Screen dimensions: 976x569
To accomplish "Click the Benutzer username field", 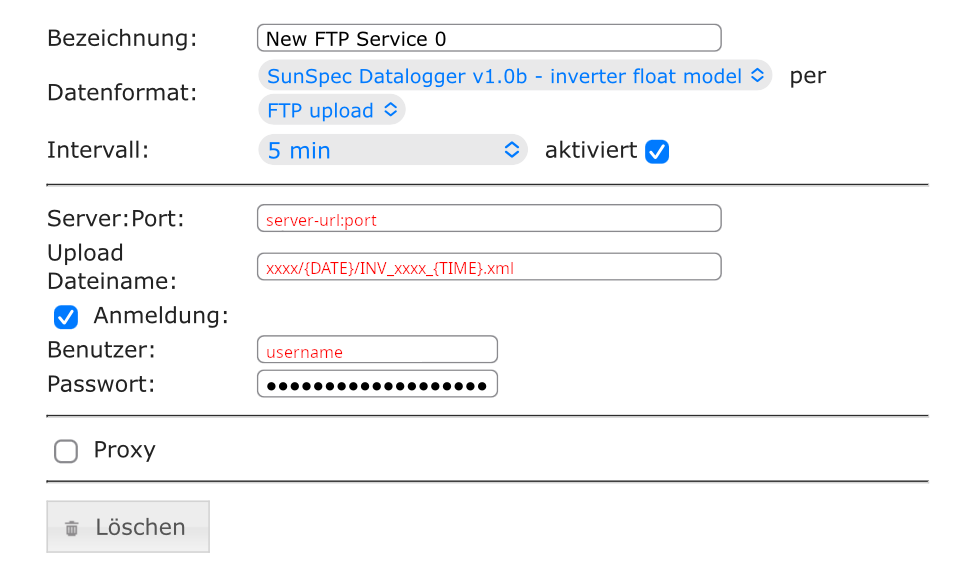I will (377, 350).
